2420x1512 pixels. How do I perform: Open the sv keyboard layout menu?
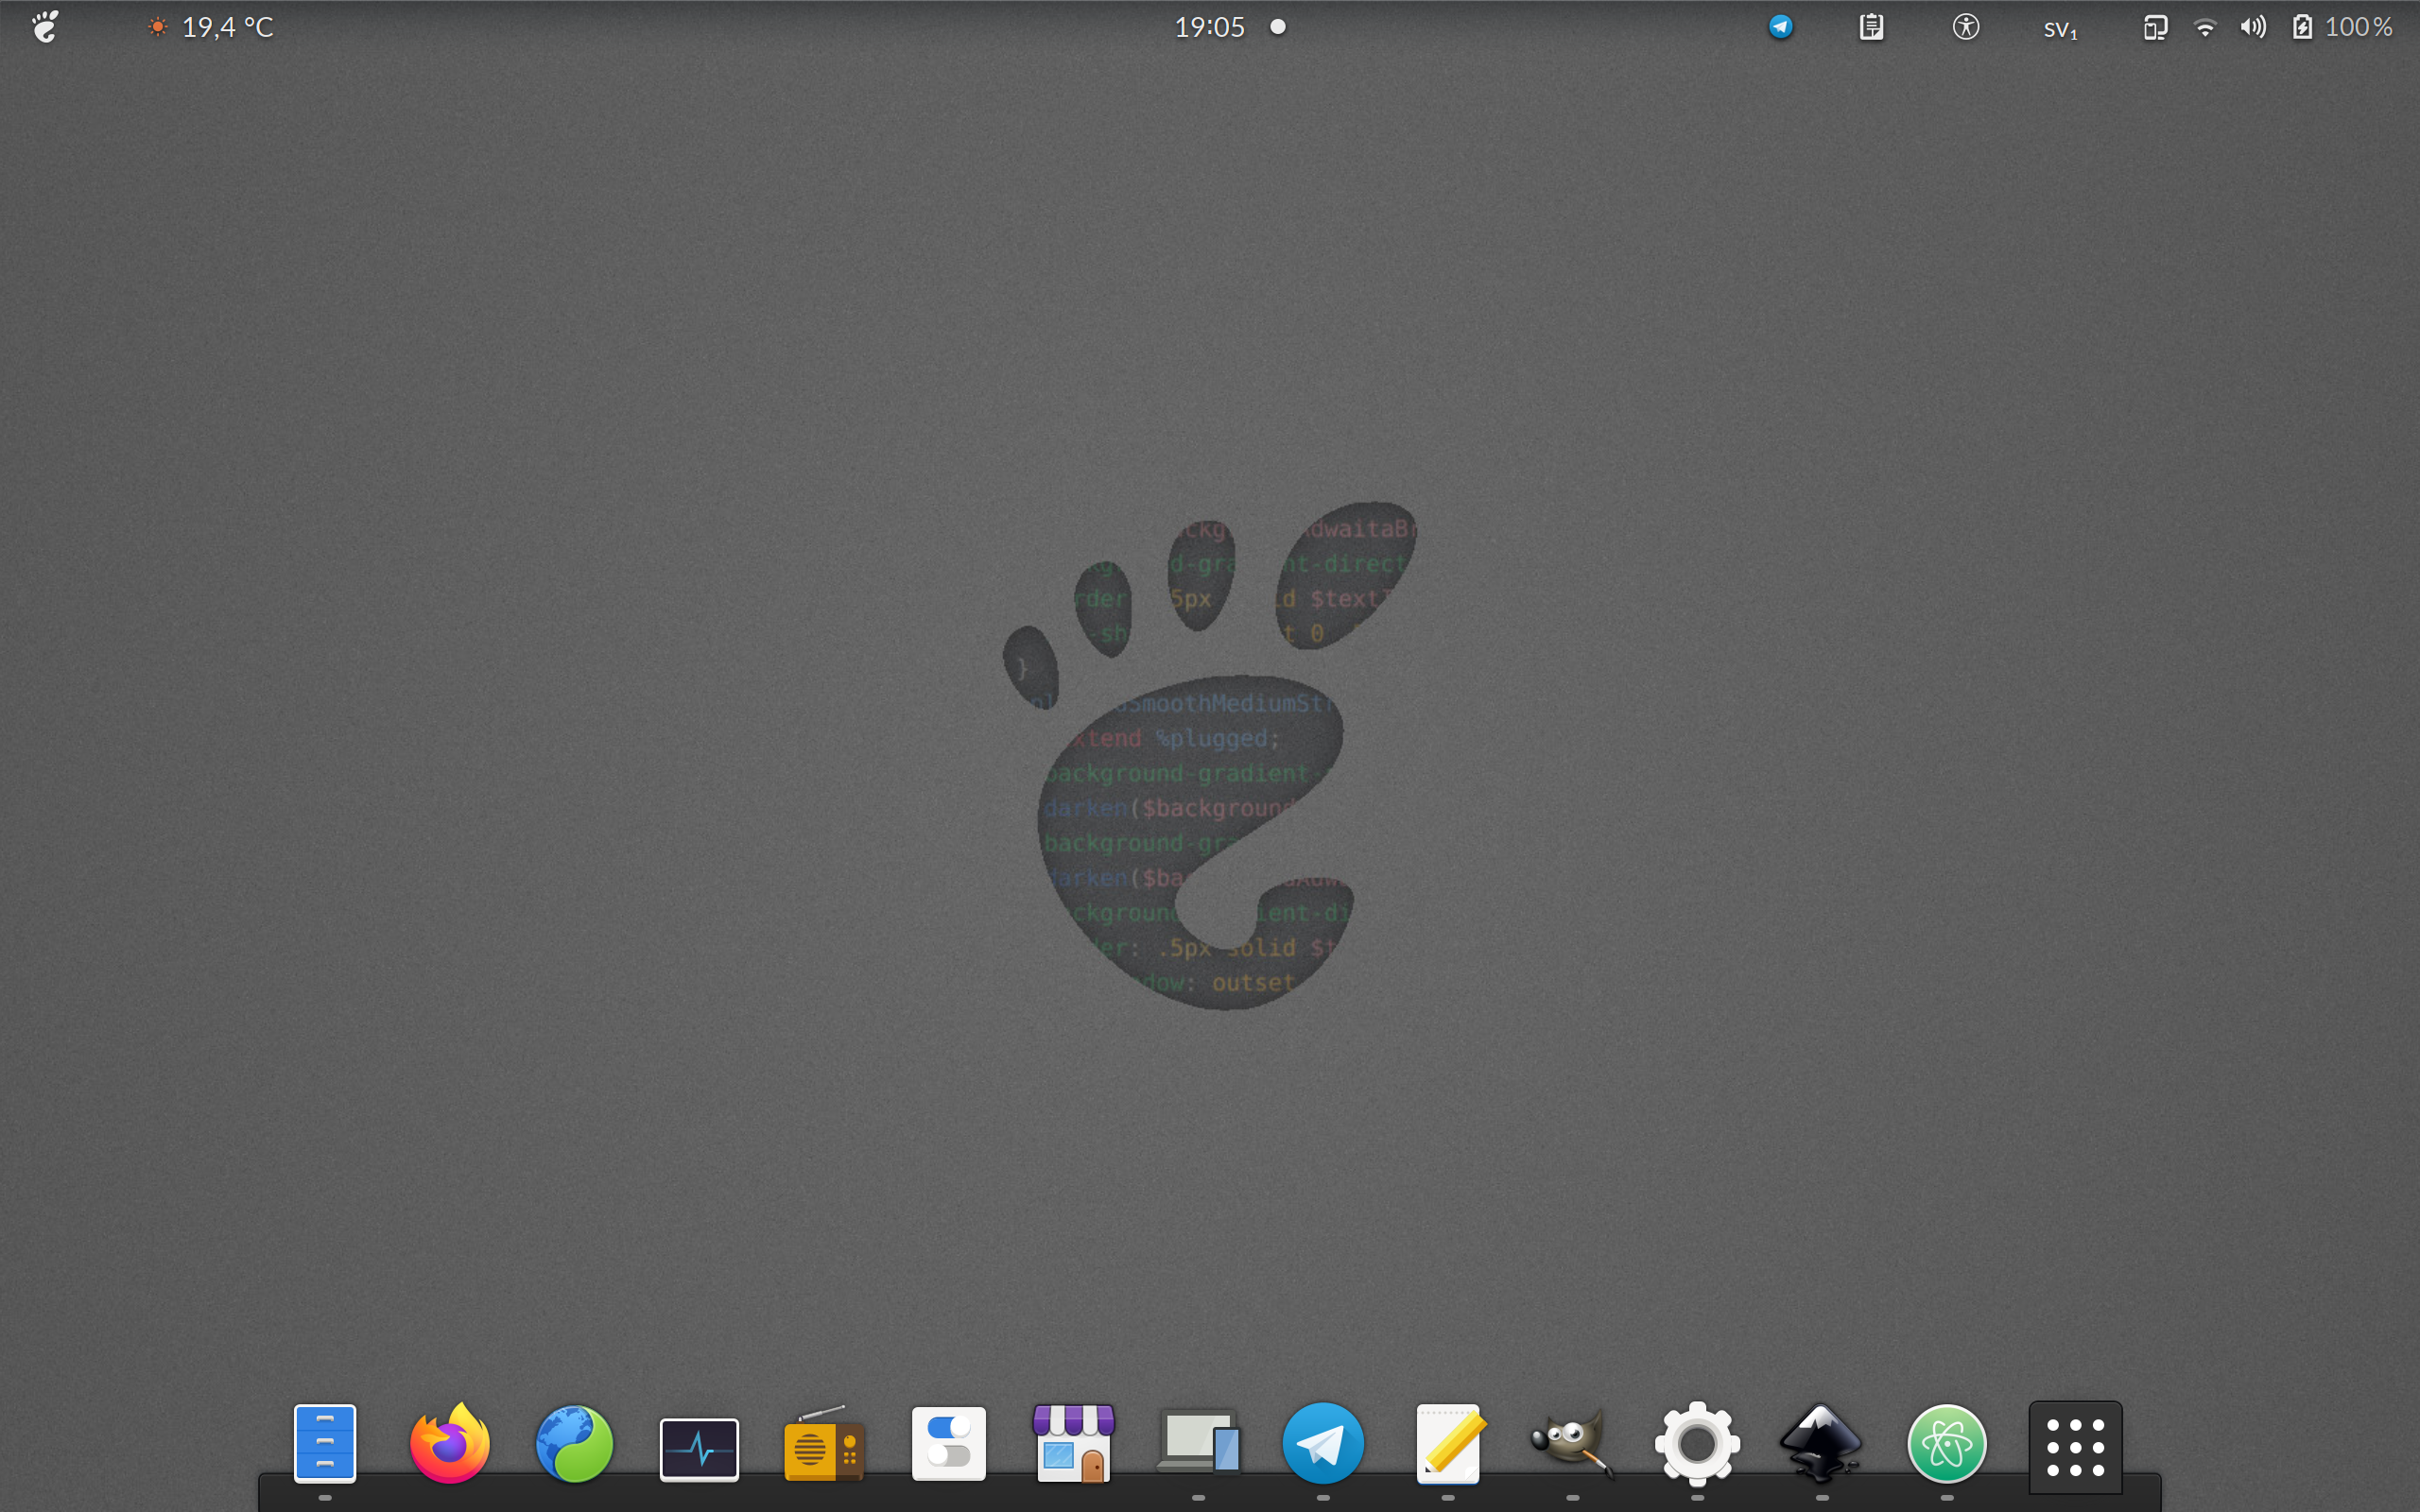tap(2060, 29)
